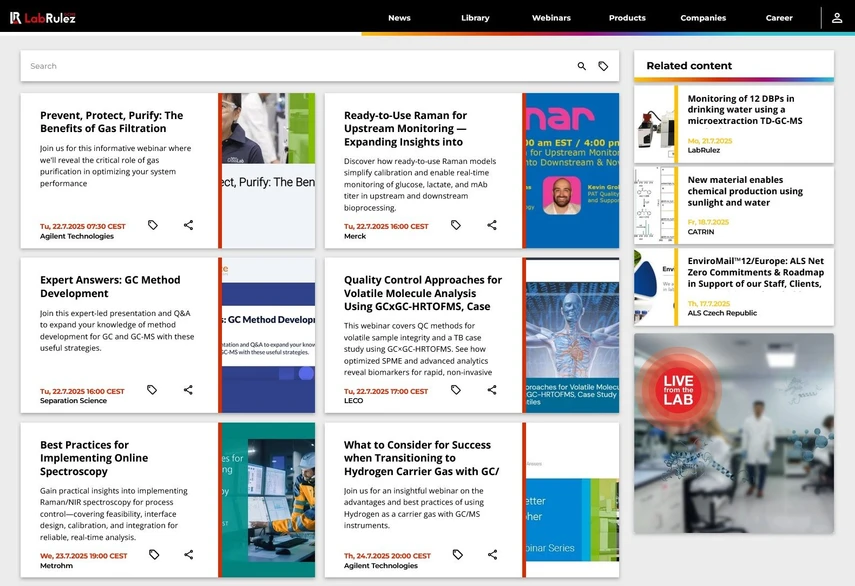Image resolution: width=855 pixels, height=586 pixels.
Task: Open EnviroMail 12/Europe ALS Net Zero article
Action: point(756,272)
